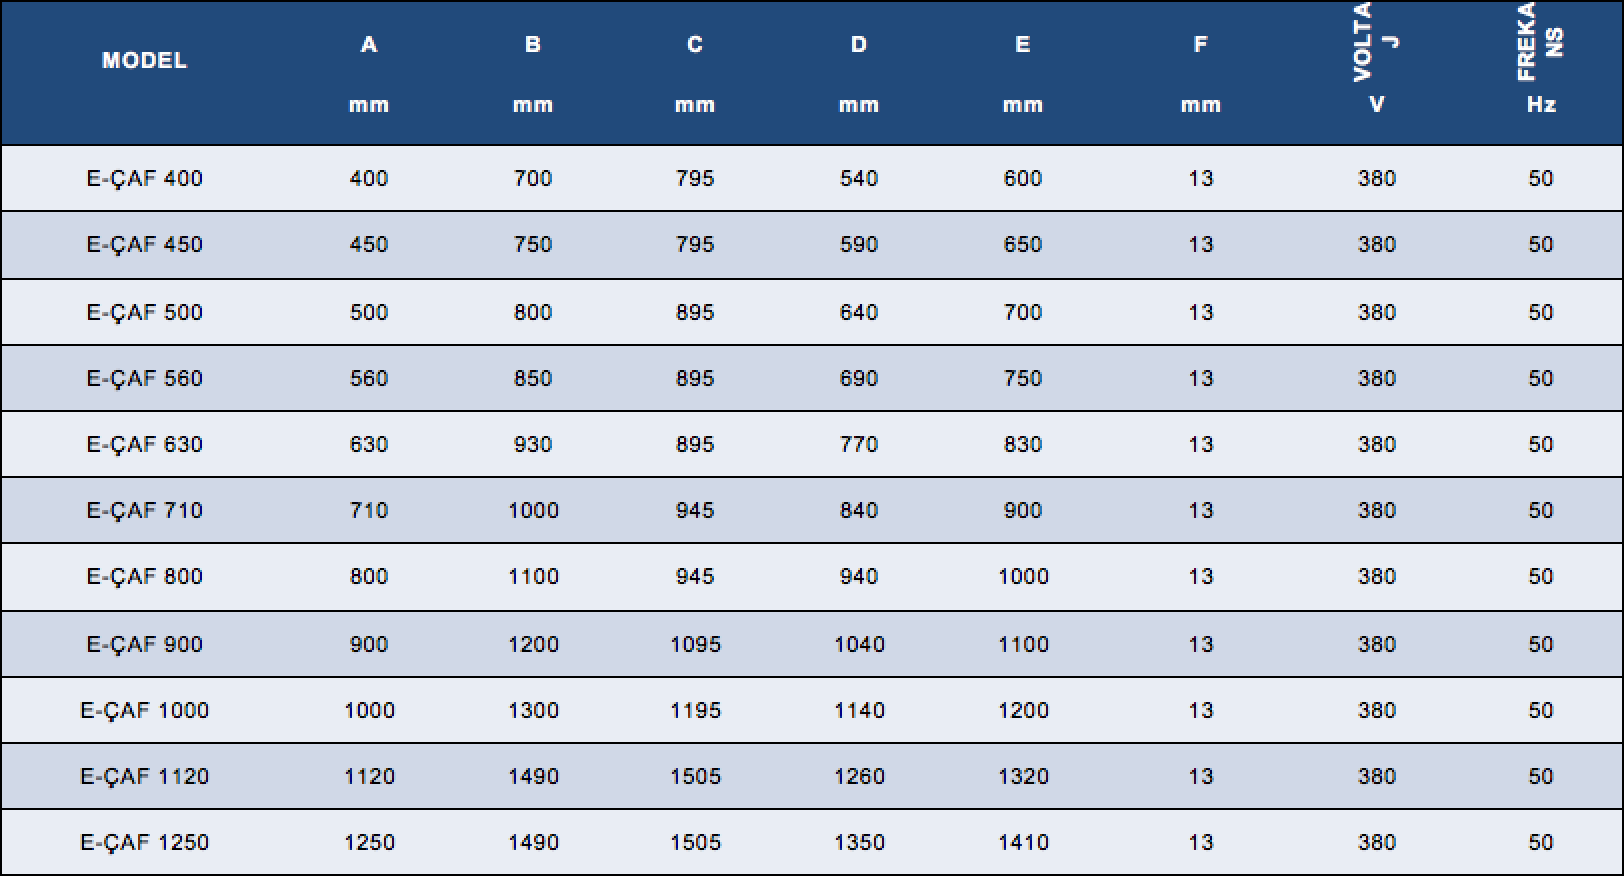Click the E-ÇAF 1250 model name

pos(144,842)
